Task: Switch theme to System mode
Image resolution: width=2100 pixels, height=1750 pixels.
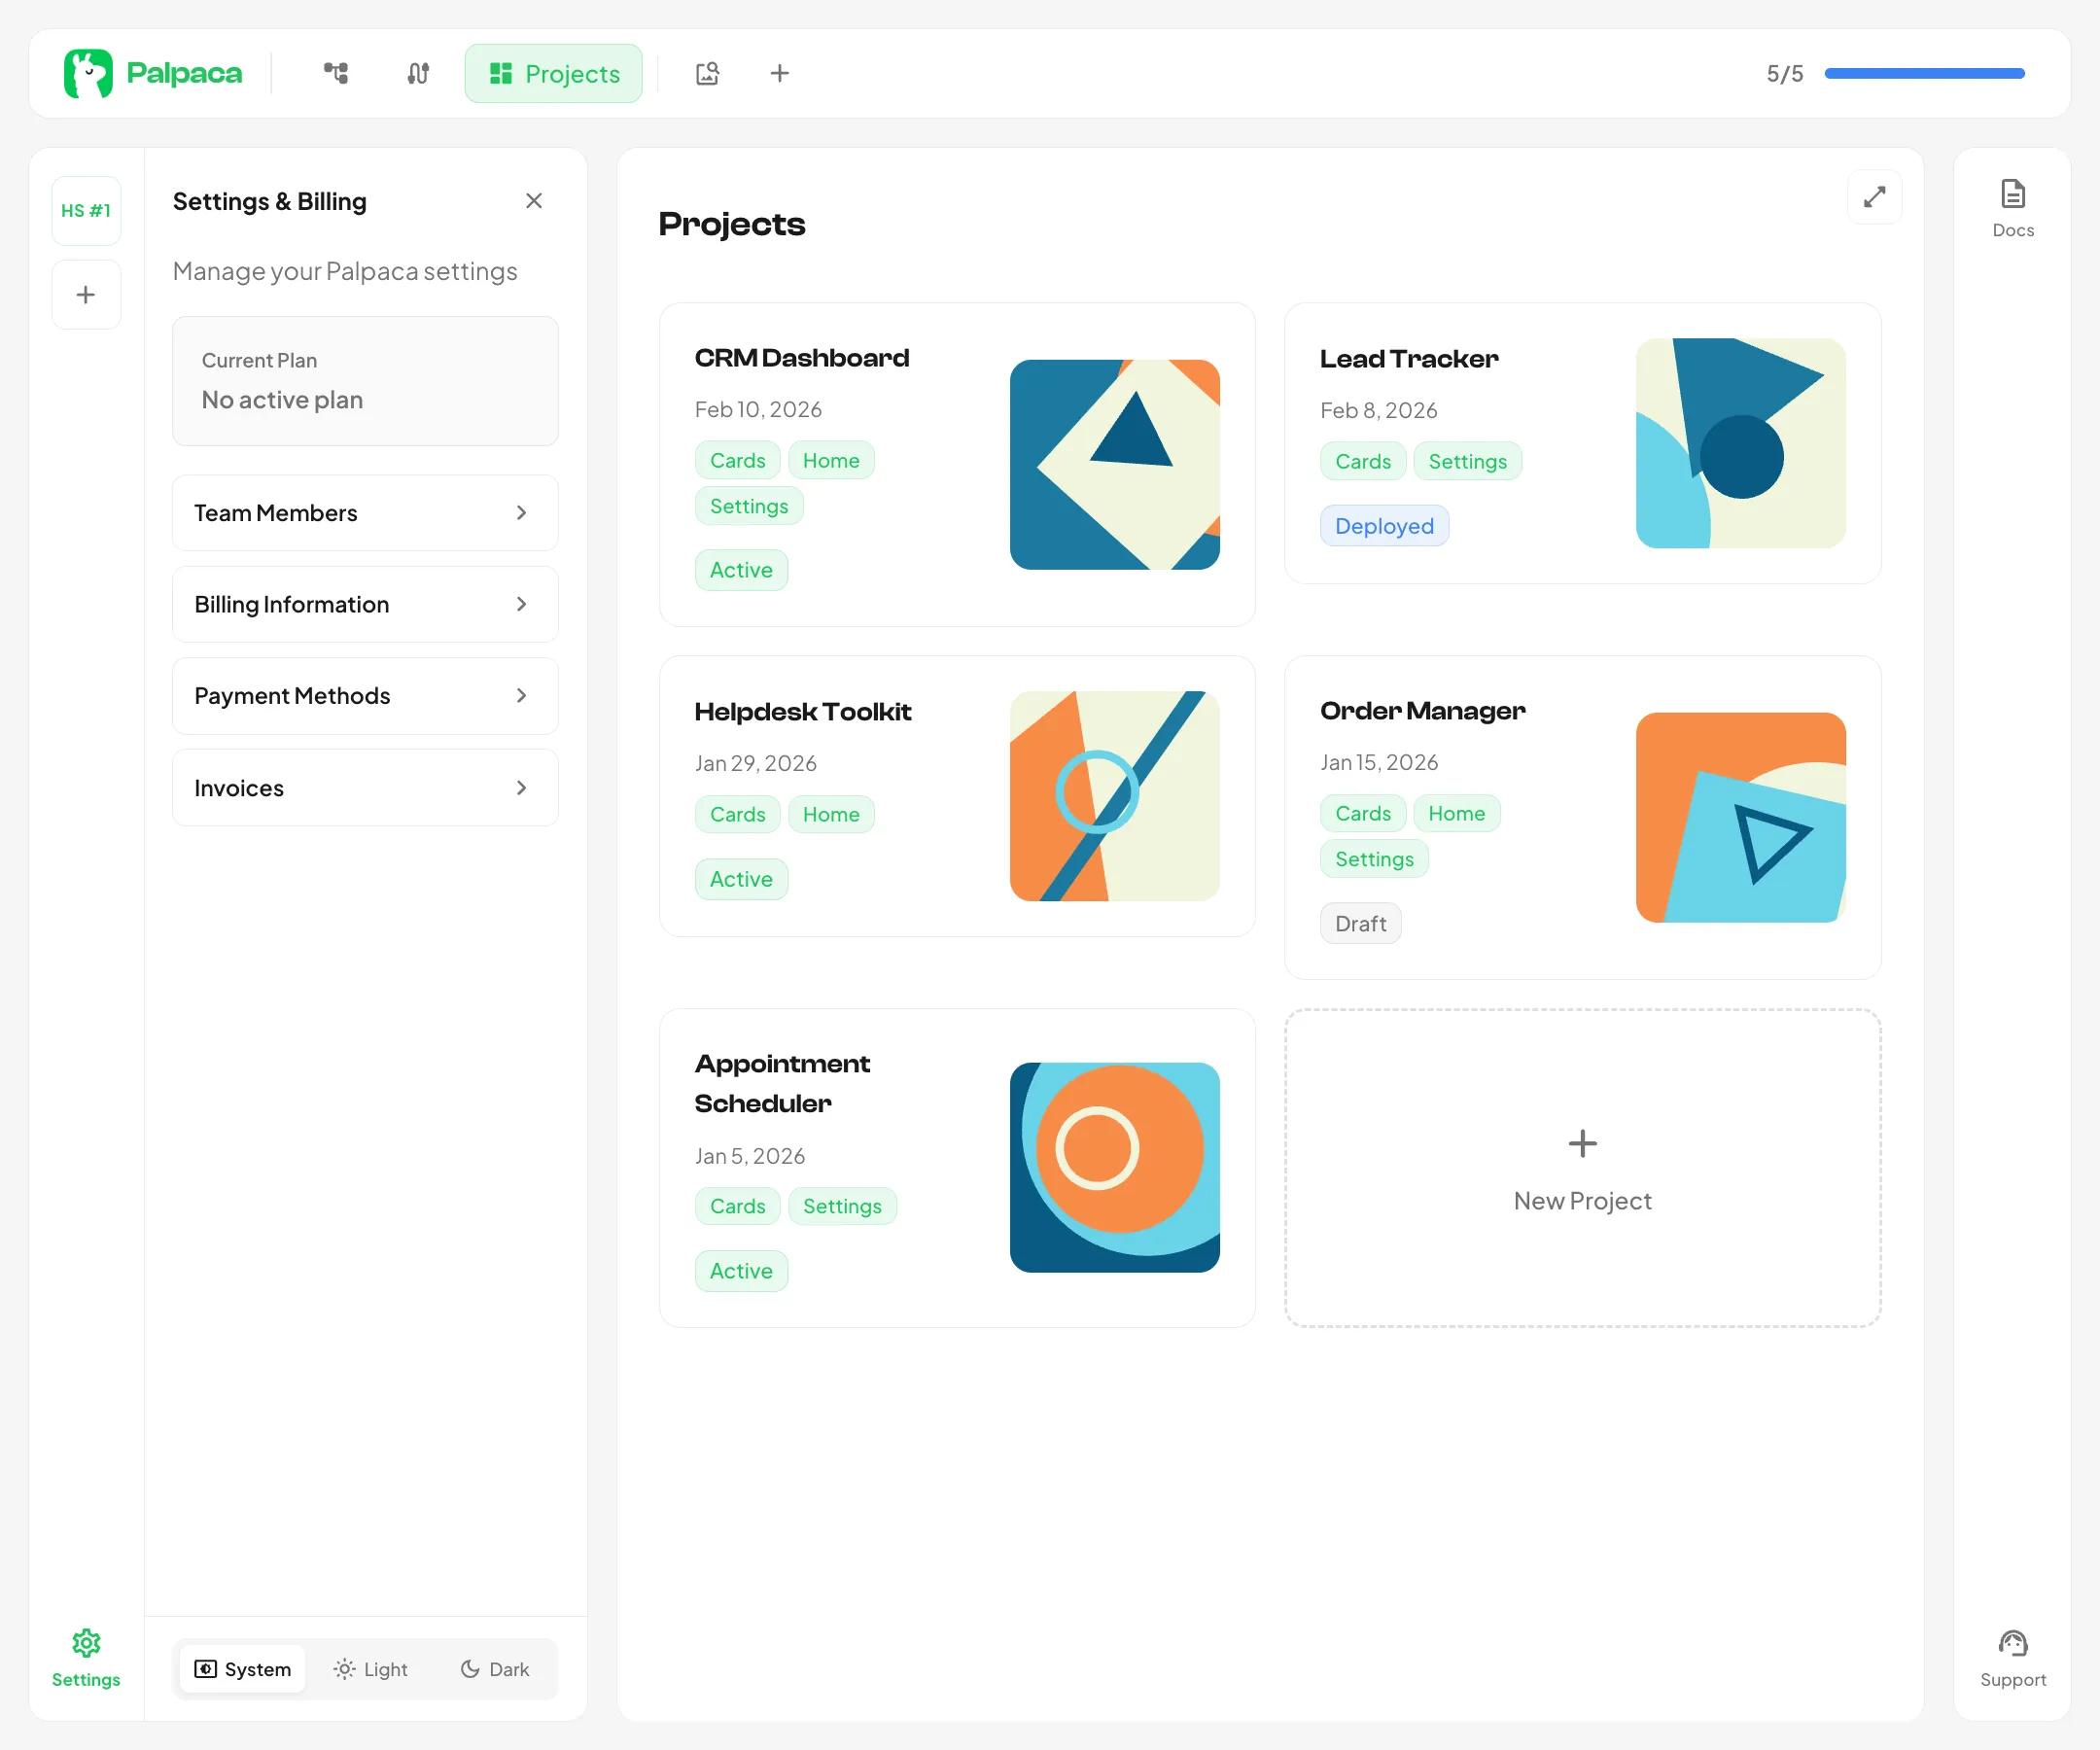Action: coord(243,1668)
